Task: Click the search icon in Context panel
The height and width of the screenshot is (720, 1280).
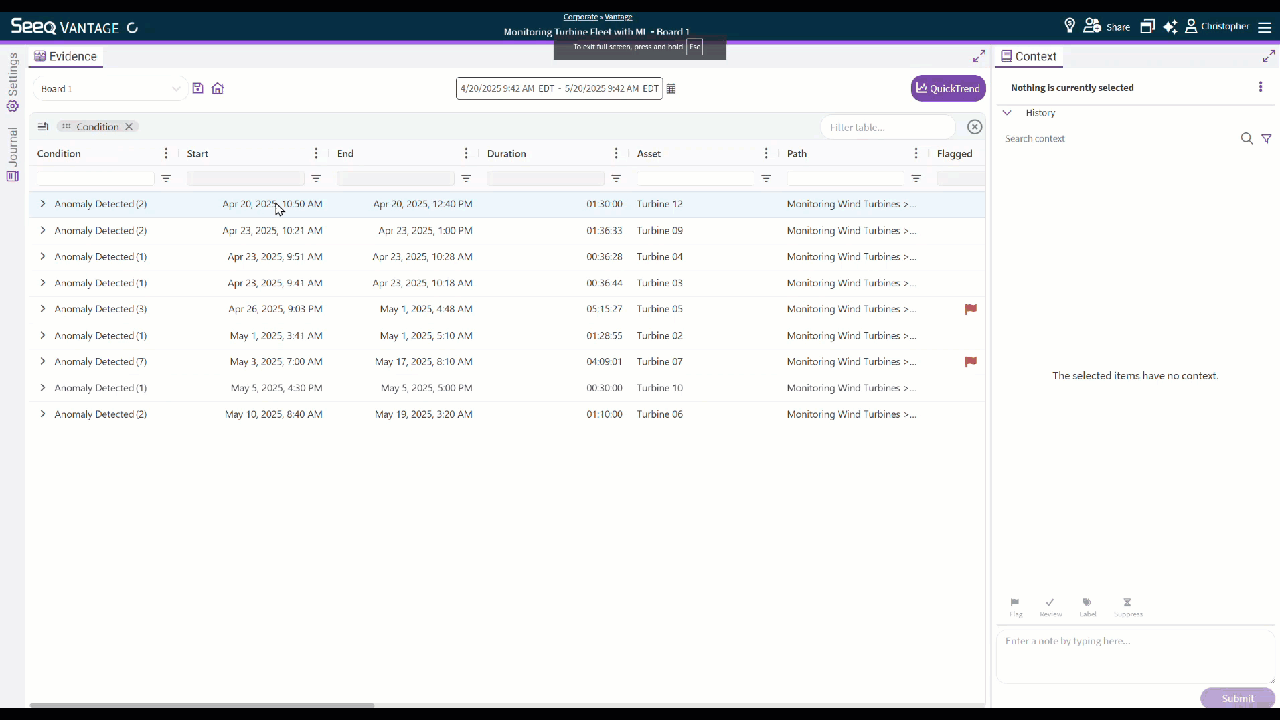Action: 1247,139
